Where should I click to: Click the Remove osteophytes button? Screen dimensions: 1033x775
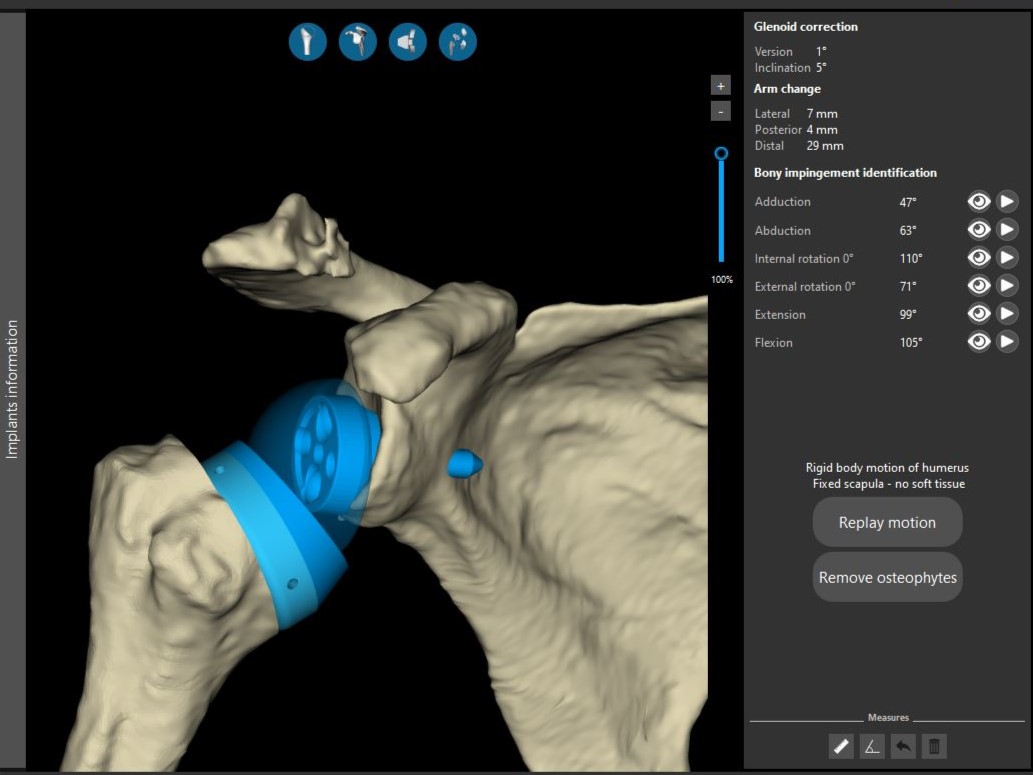coord(887,577)
